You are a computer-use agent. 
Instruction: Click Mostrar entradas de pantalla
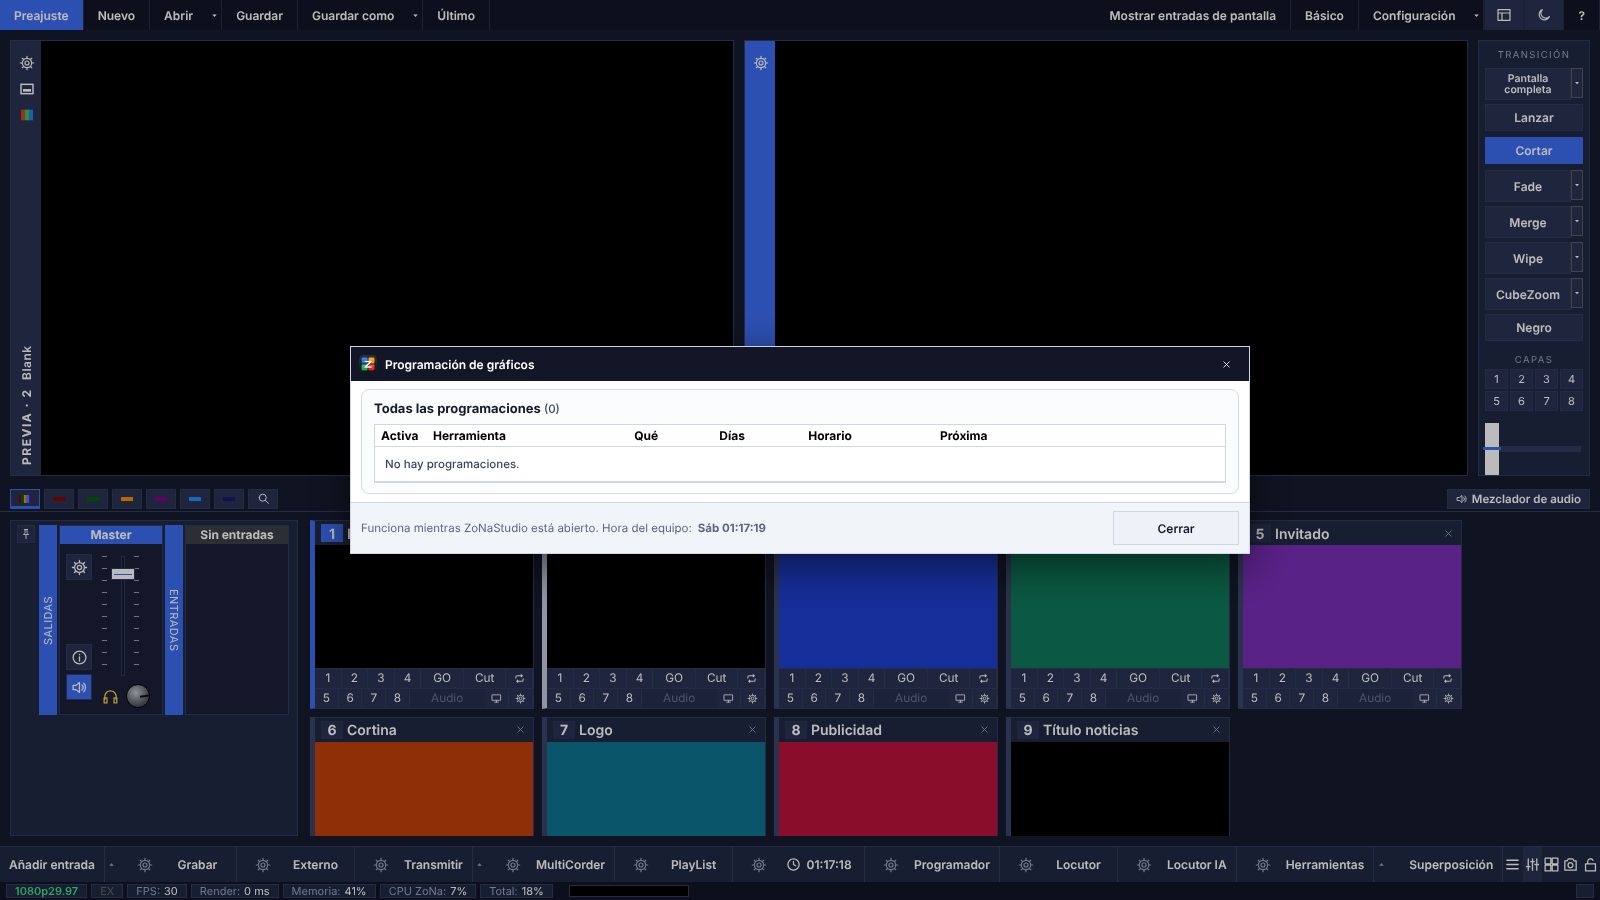point(1192,15)
